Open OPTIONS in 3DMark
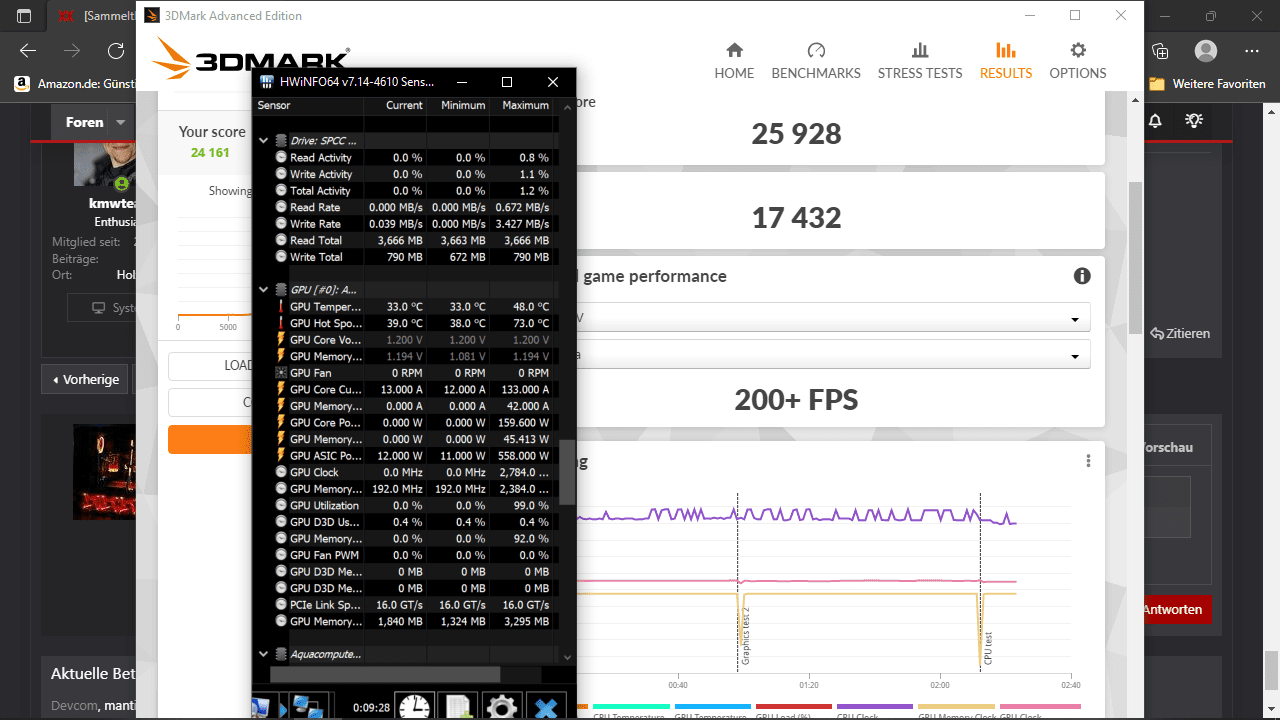The height and width of the screenshot is (720, 1280). (1078, 61)
